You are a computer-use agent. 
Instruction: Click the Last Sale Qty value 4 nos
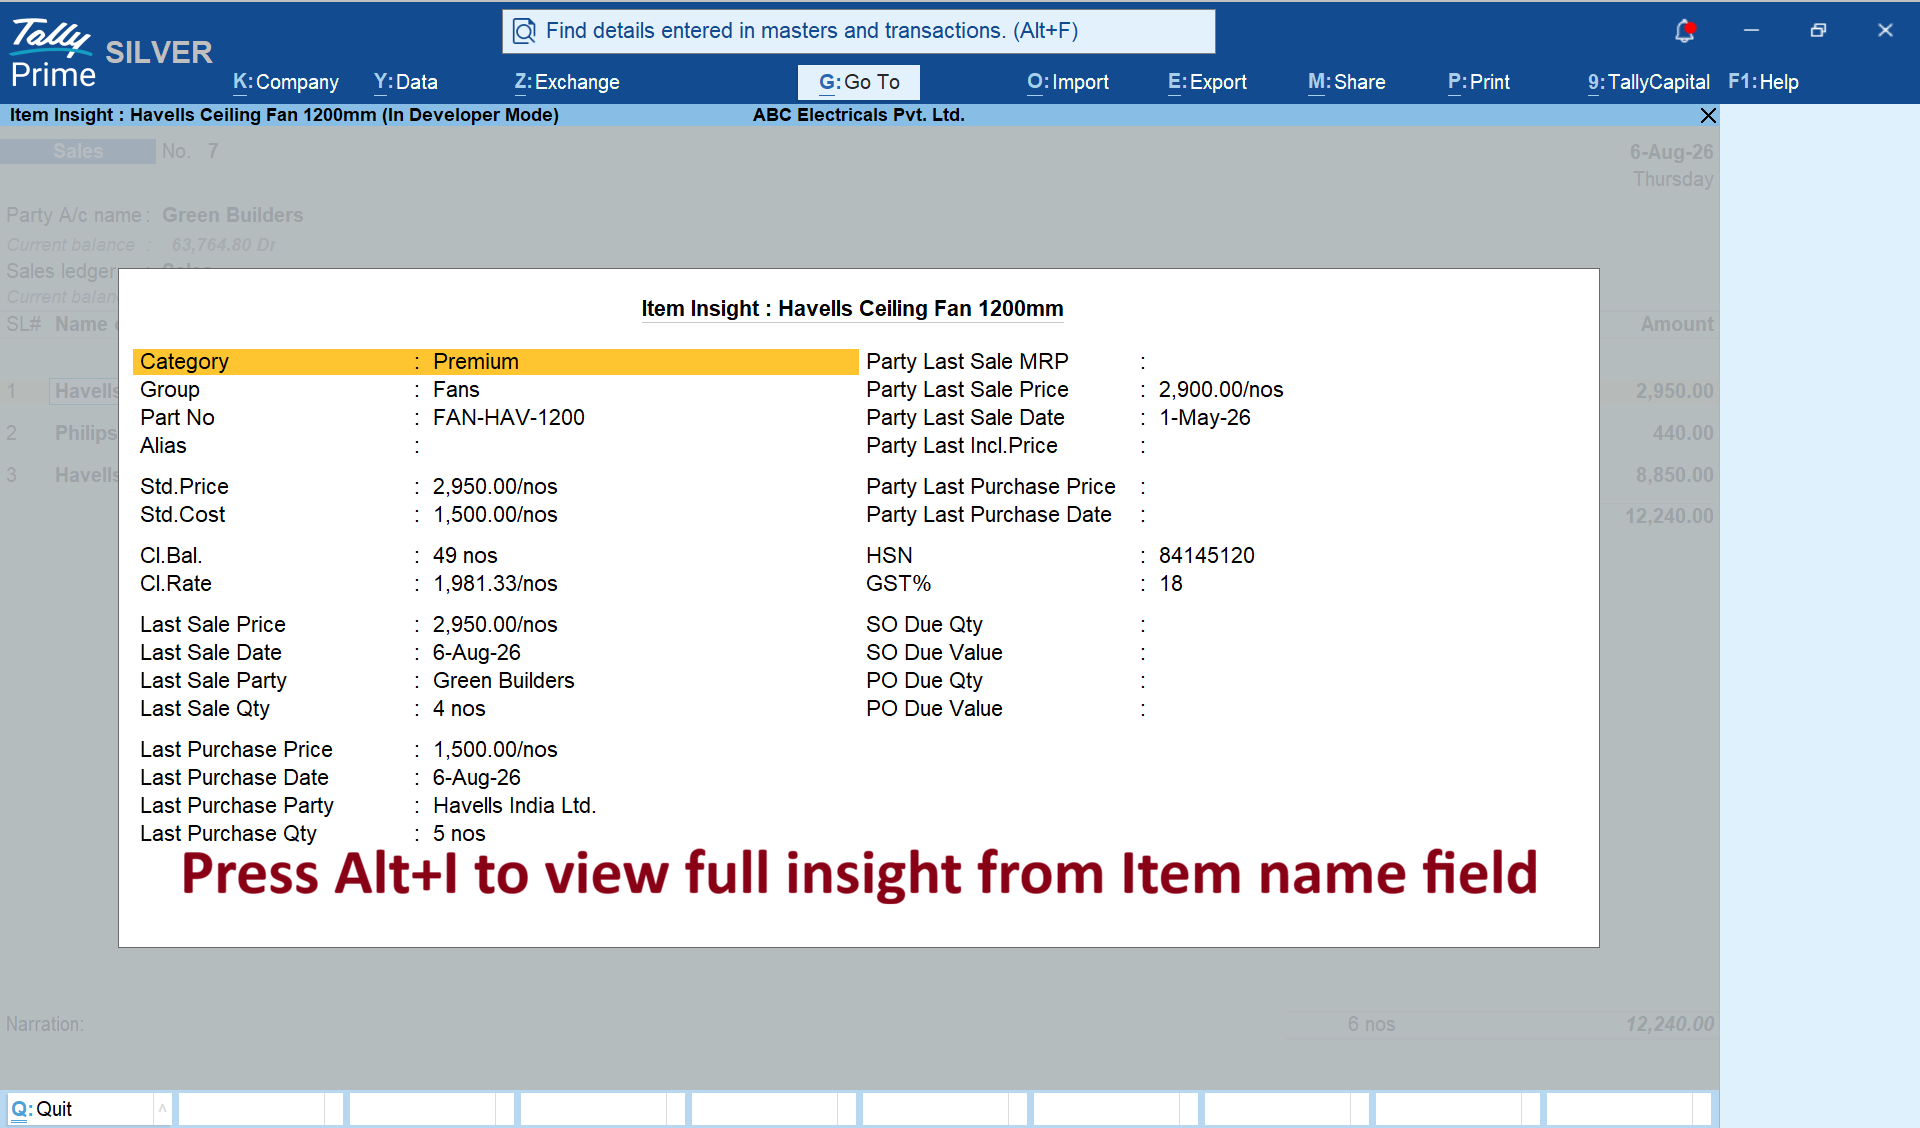point(459,709)
